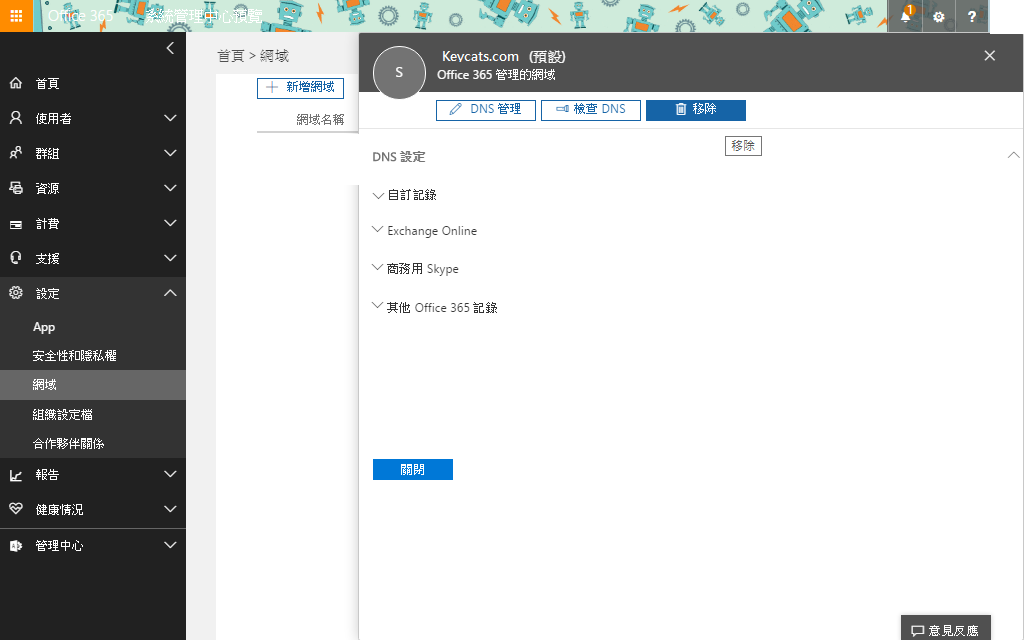Click the billing card icon beside 計費
The image size is (1024, 640).
(x=16, y=224)
